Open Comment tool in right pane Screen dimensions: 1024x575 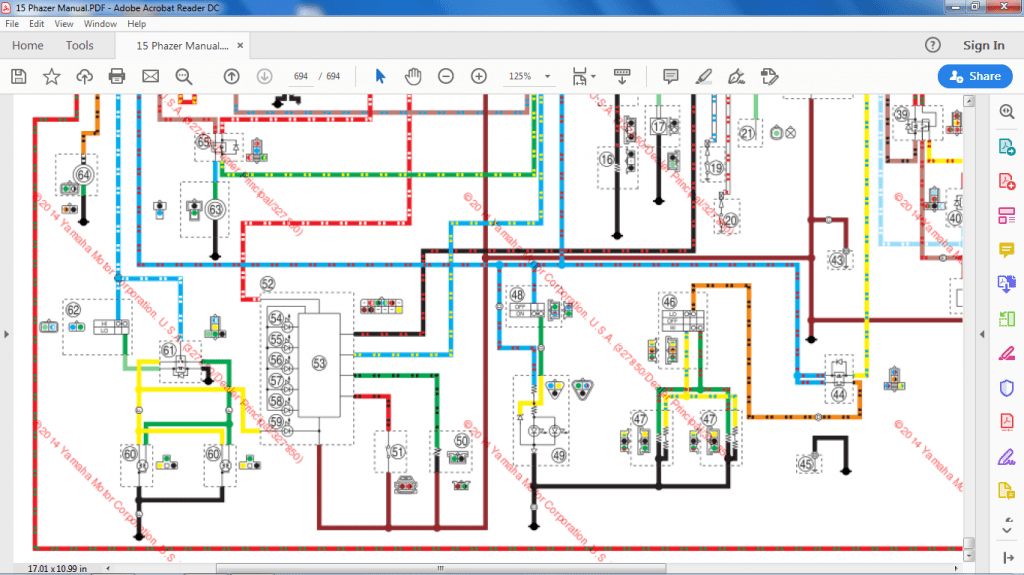click(1006, 250)
